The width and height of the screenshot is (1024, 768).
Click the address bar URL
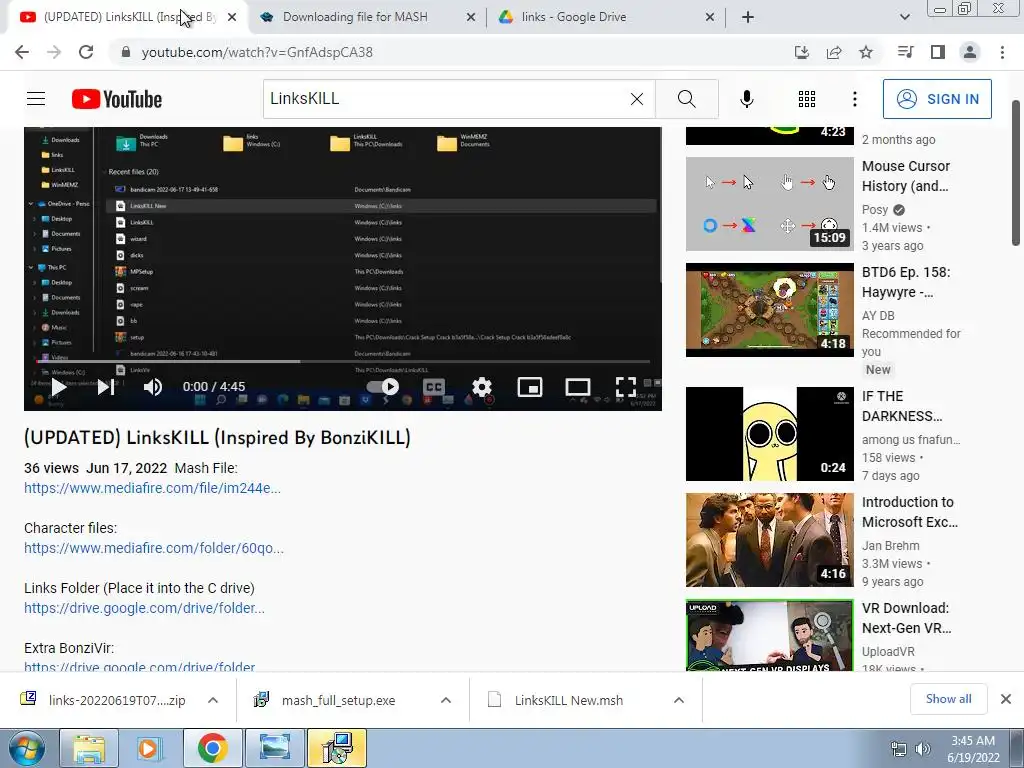[257, 52]
